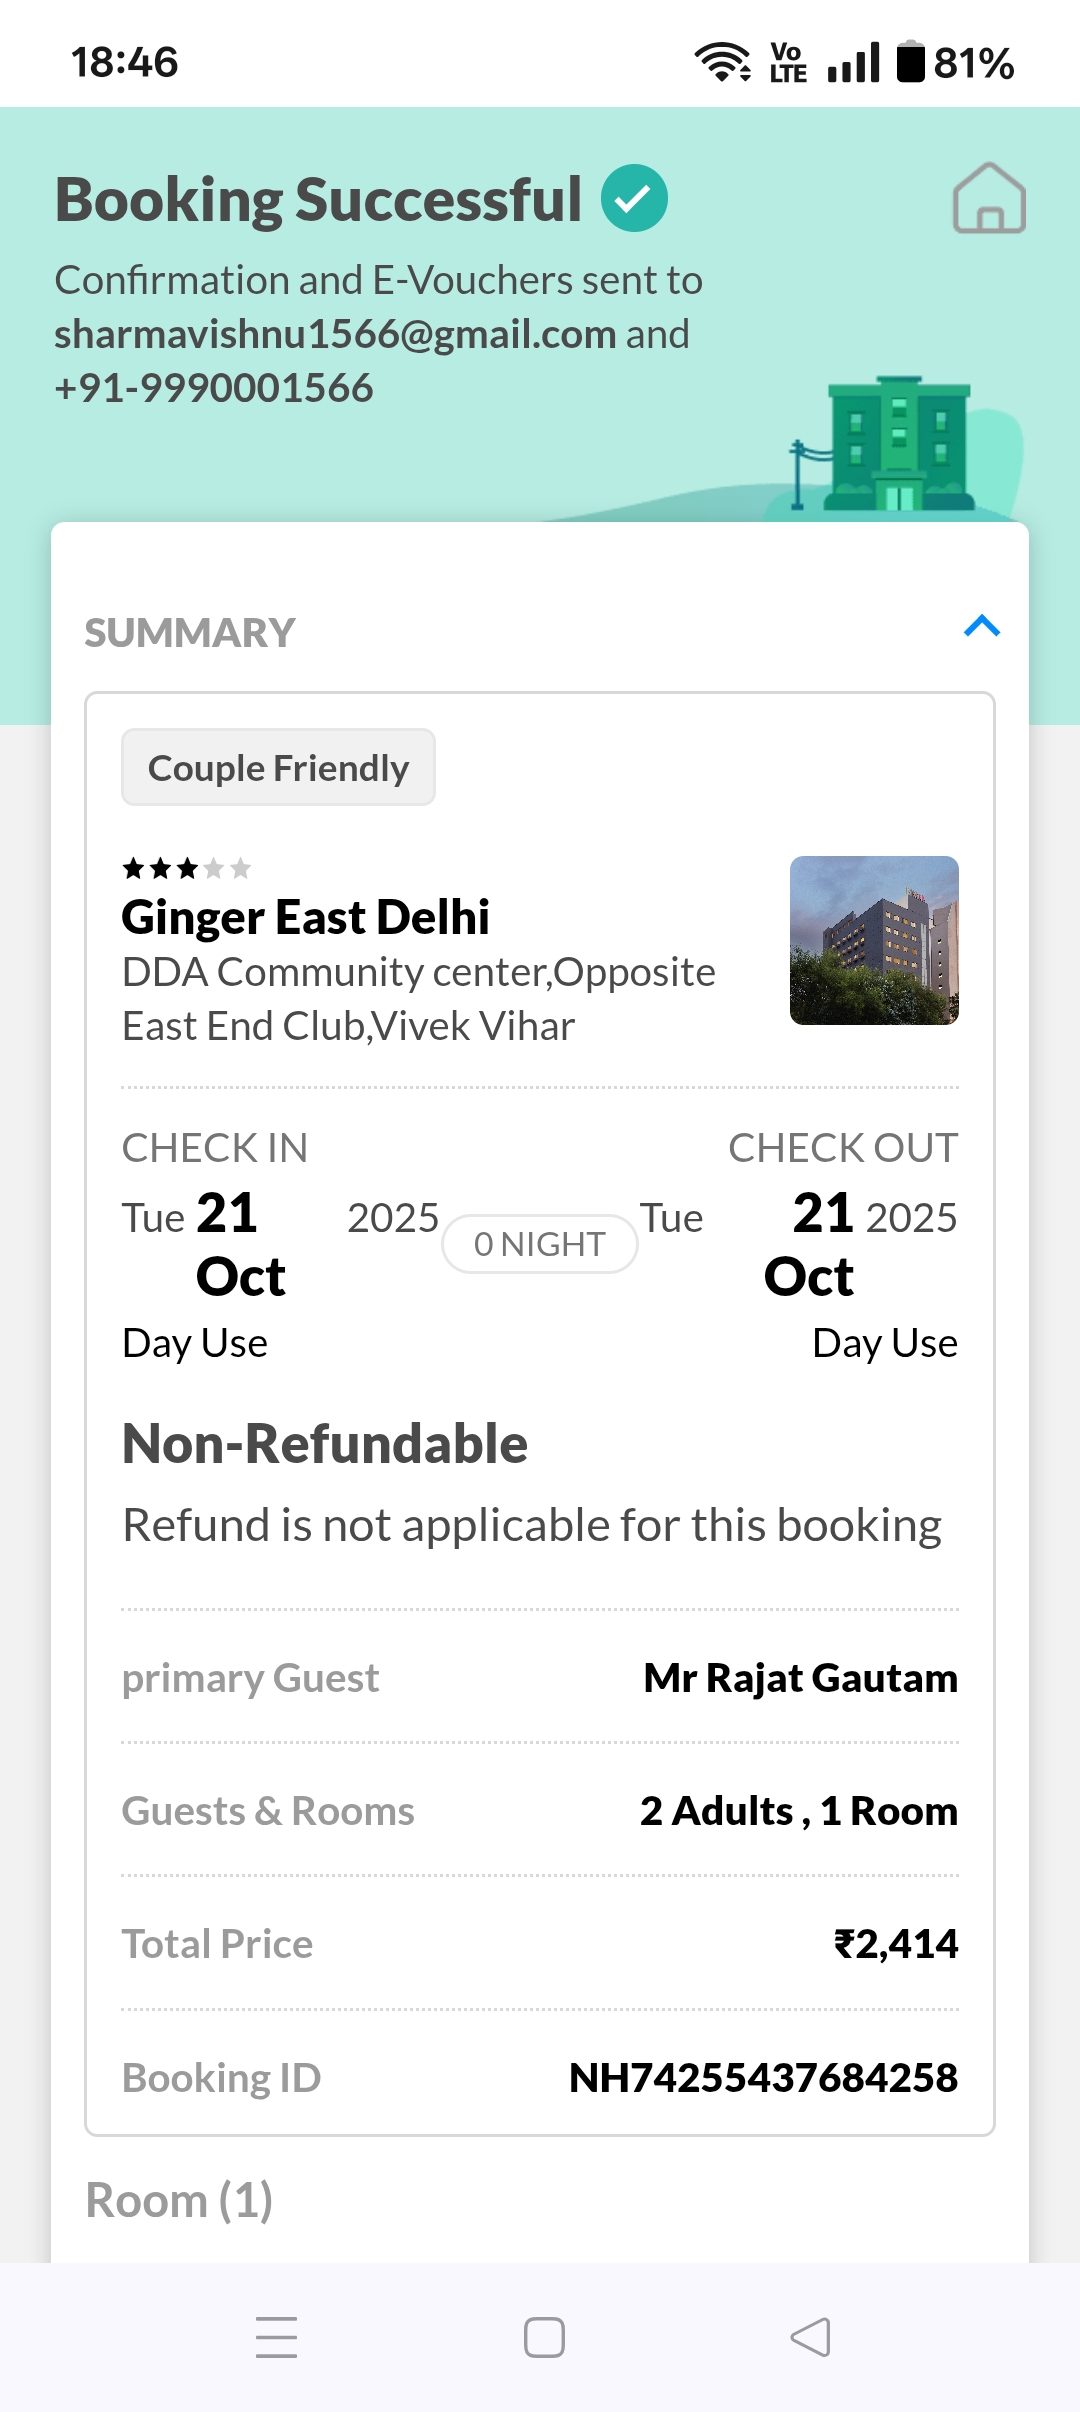Tap the 0 Night duration badge
Viewport: 1080px width, 2412px height.
[x=540, y=1244]
